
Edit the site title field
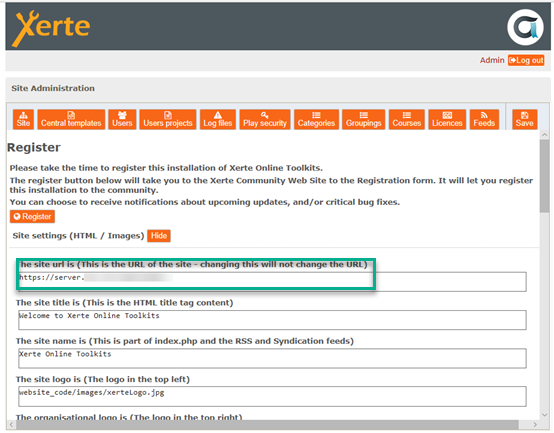(272, 320)
